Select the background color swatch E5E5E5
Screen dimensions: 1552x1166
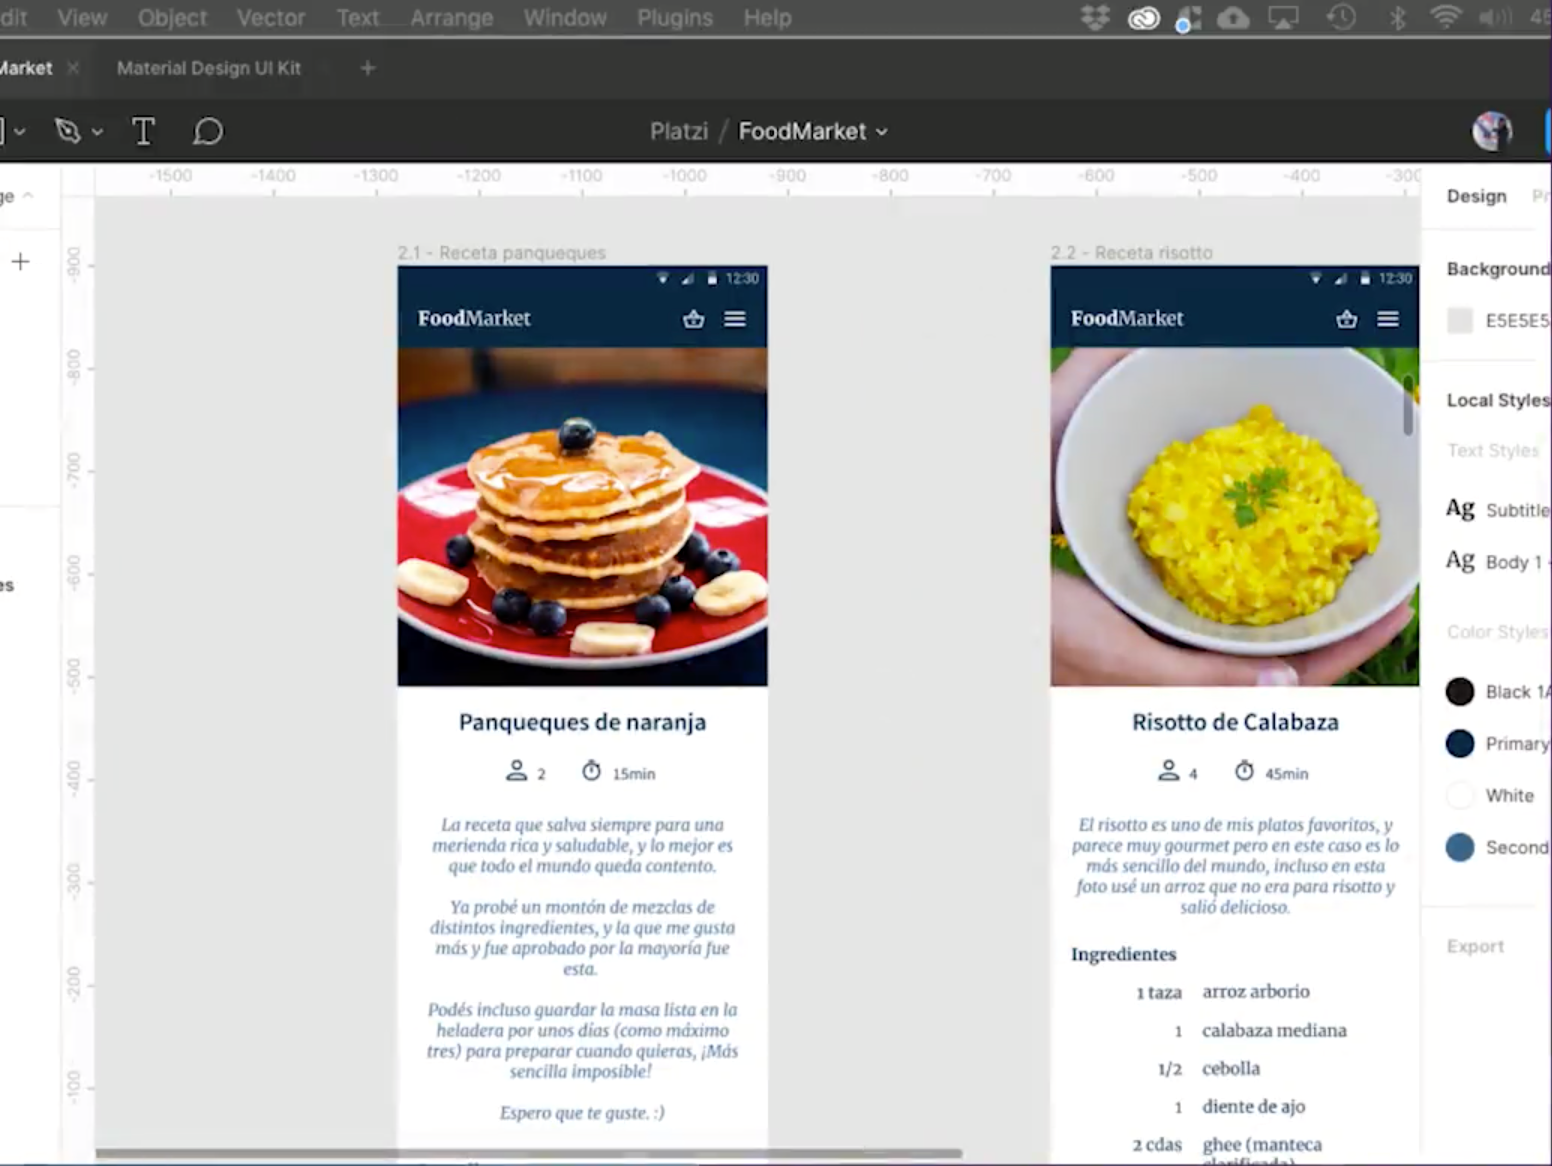coord(1460,320)
